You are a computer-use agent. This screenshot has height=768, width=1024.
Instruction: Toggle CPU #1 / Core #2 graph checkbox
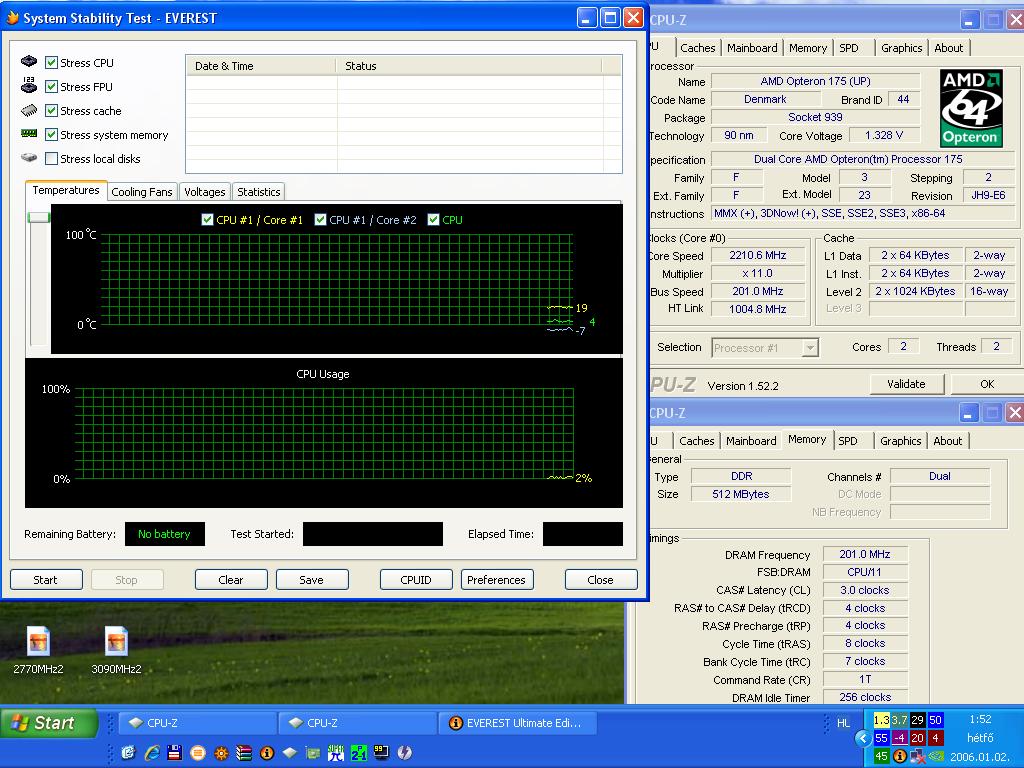coord(320,219)
